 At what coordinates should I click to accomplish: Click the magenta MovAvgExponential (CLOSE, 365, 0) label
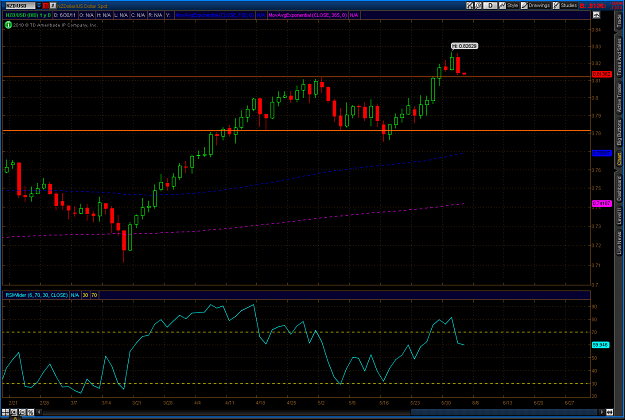[307, 15]
